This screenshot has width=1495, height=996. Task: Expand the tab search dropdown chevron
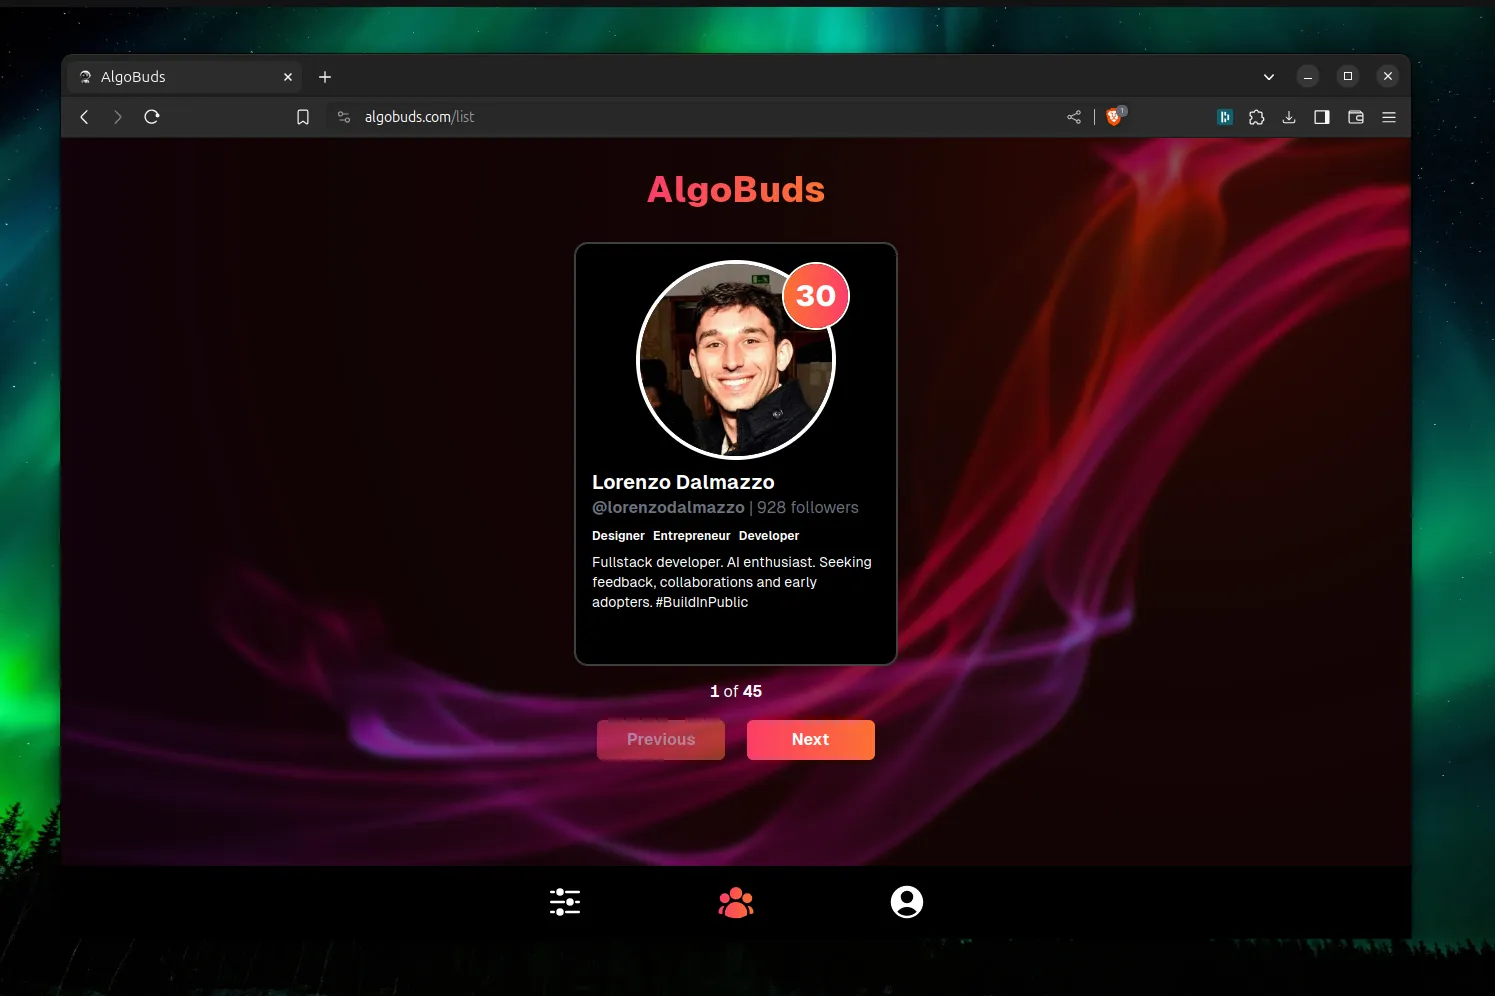point(1269,77)
